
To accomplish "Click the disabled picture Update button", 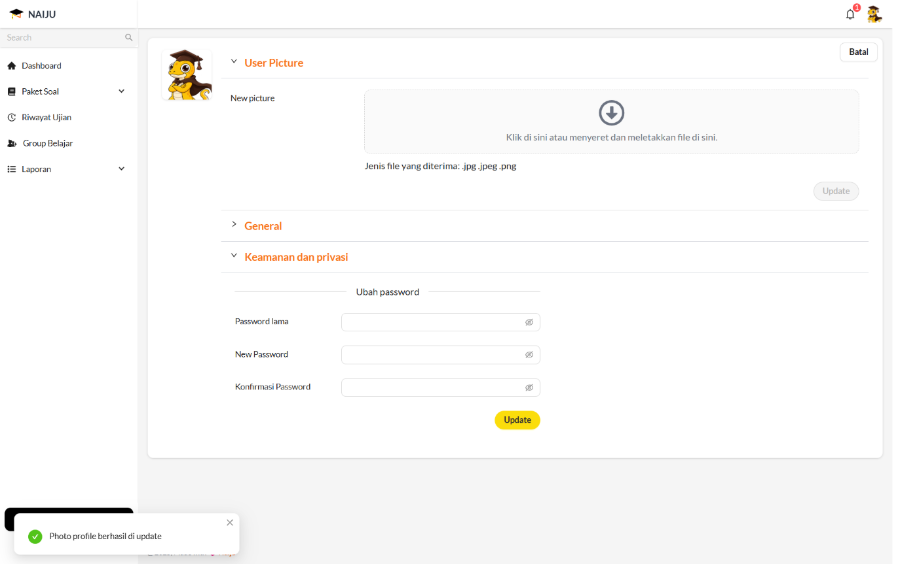I will (836, 191).
